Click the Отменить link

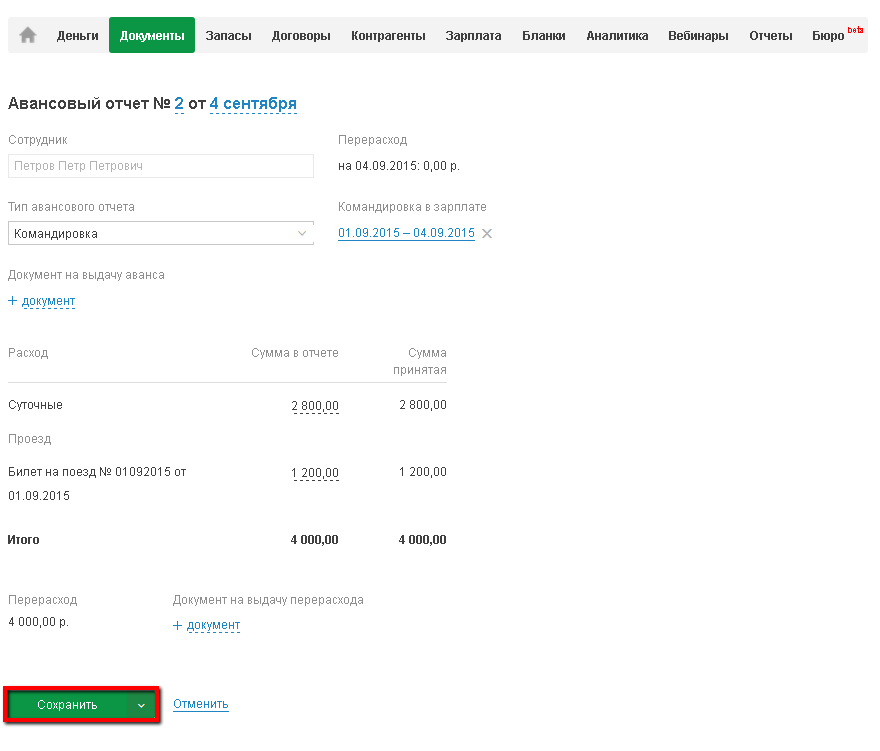[x=201, y=704]
